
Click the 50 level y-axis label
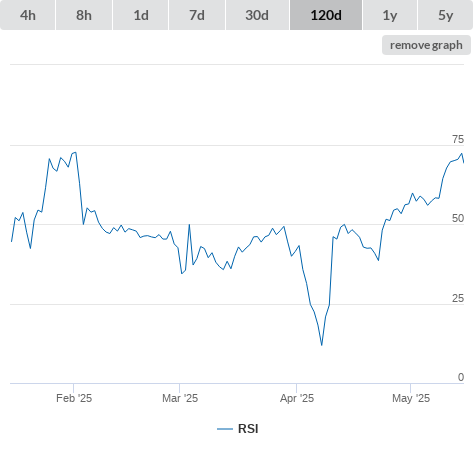[458, 218]
